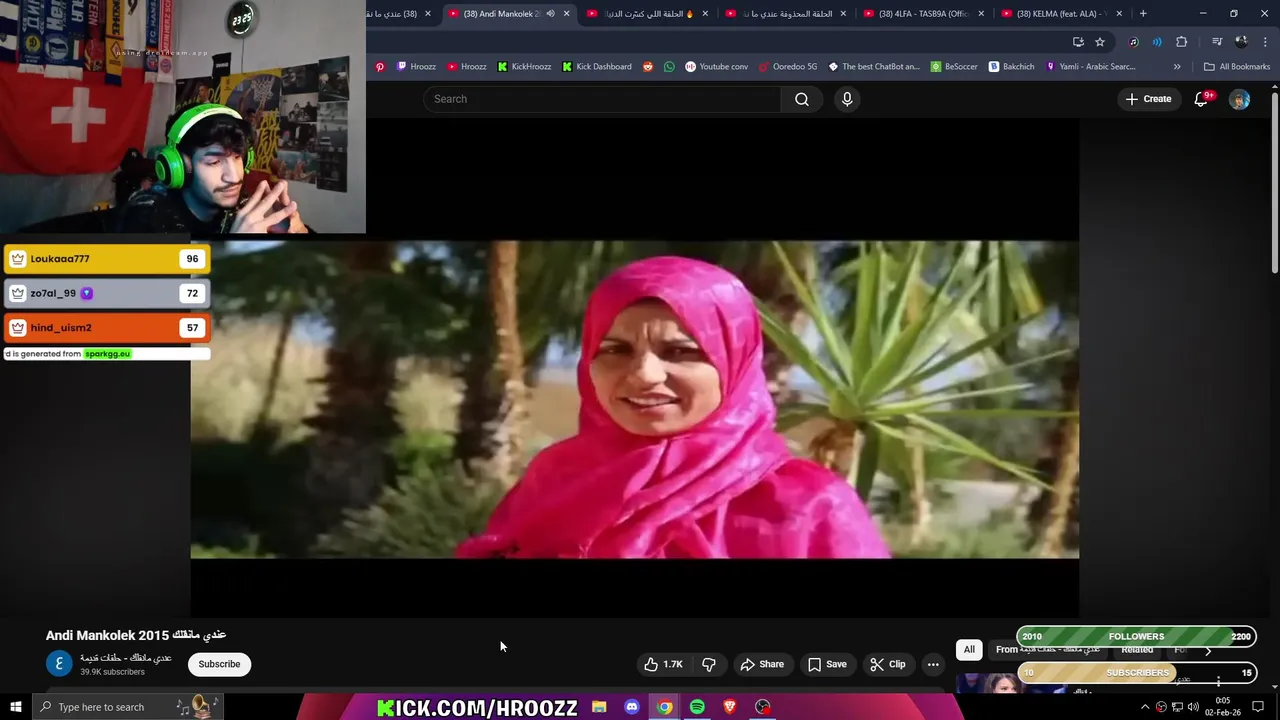The height and width of the screenshot is (720, 1280).
Task: Open the All Bookmarks folder
Action: point(1237,67)
